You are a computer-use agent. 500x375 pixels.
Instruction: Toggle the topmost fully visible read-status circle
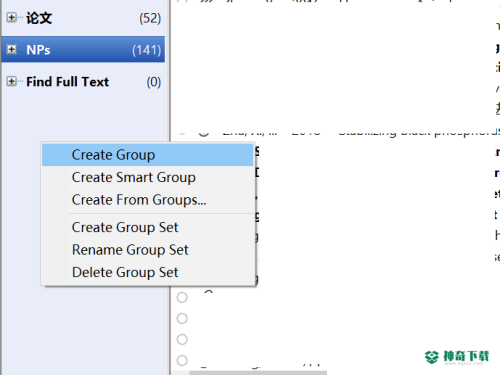182,297
